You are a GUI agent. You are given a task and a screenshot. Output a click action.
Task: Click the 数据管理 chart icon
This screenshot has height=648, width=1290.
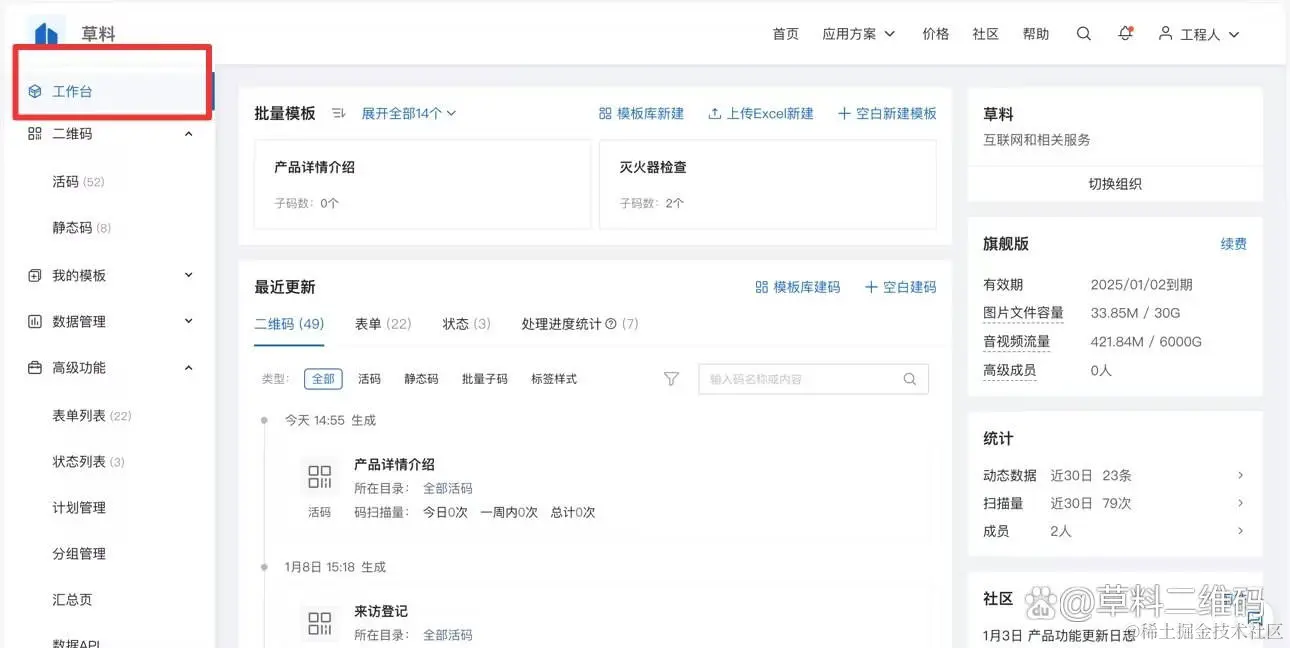34,321
